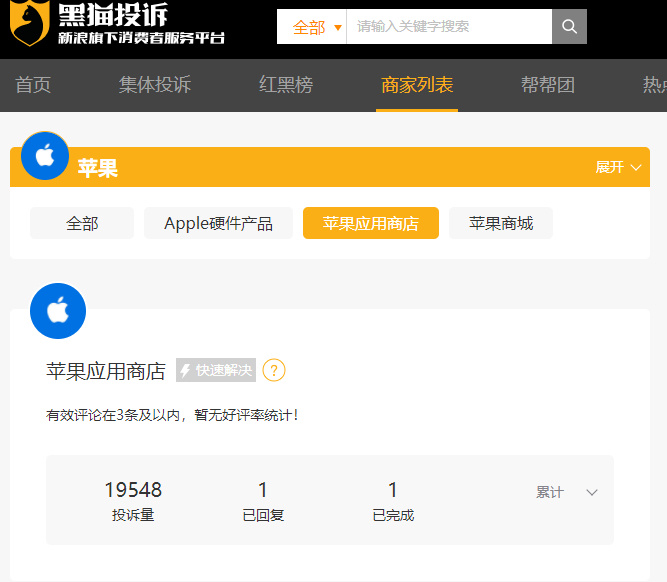Open 集体投诉 navigation tab
The width and height of the screenshot is (667, 582).
pyautogui.click(x=155, y=85)
